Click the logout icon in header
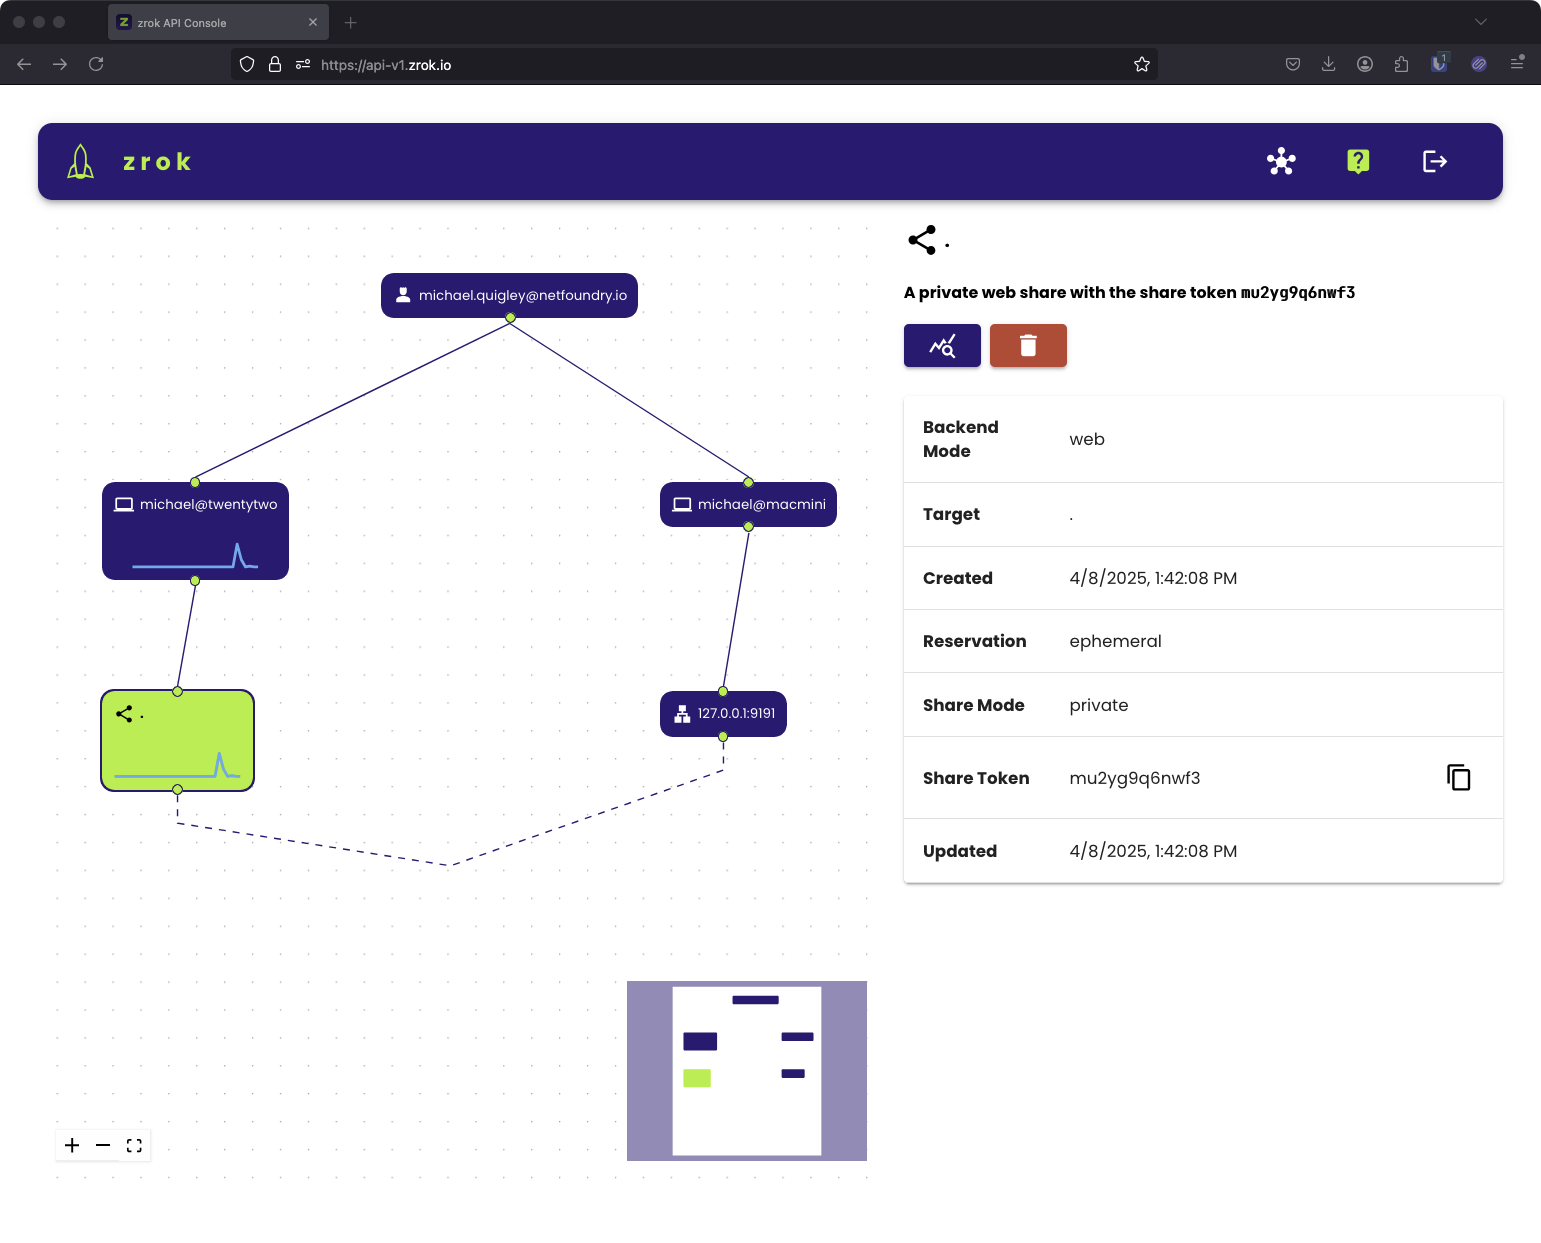 tap(1435, 161)
